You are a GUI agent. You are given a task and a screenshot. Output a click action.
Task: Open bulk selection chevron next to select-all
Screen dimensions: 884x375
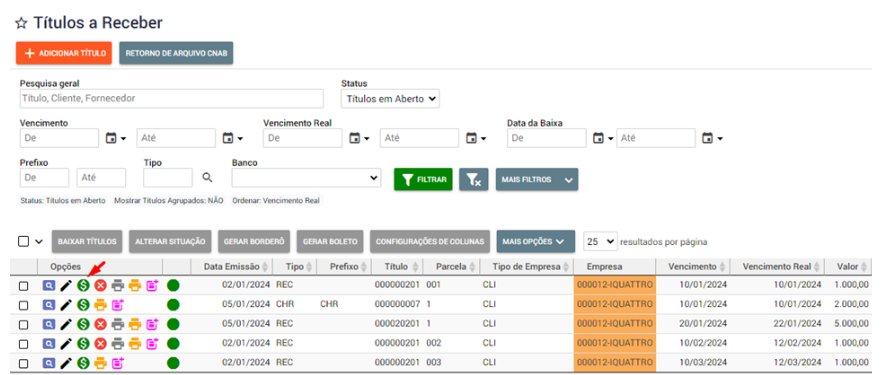(39, 241)
